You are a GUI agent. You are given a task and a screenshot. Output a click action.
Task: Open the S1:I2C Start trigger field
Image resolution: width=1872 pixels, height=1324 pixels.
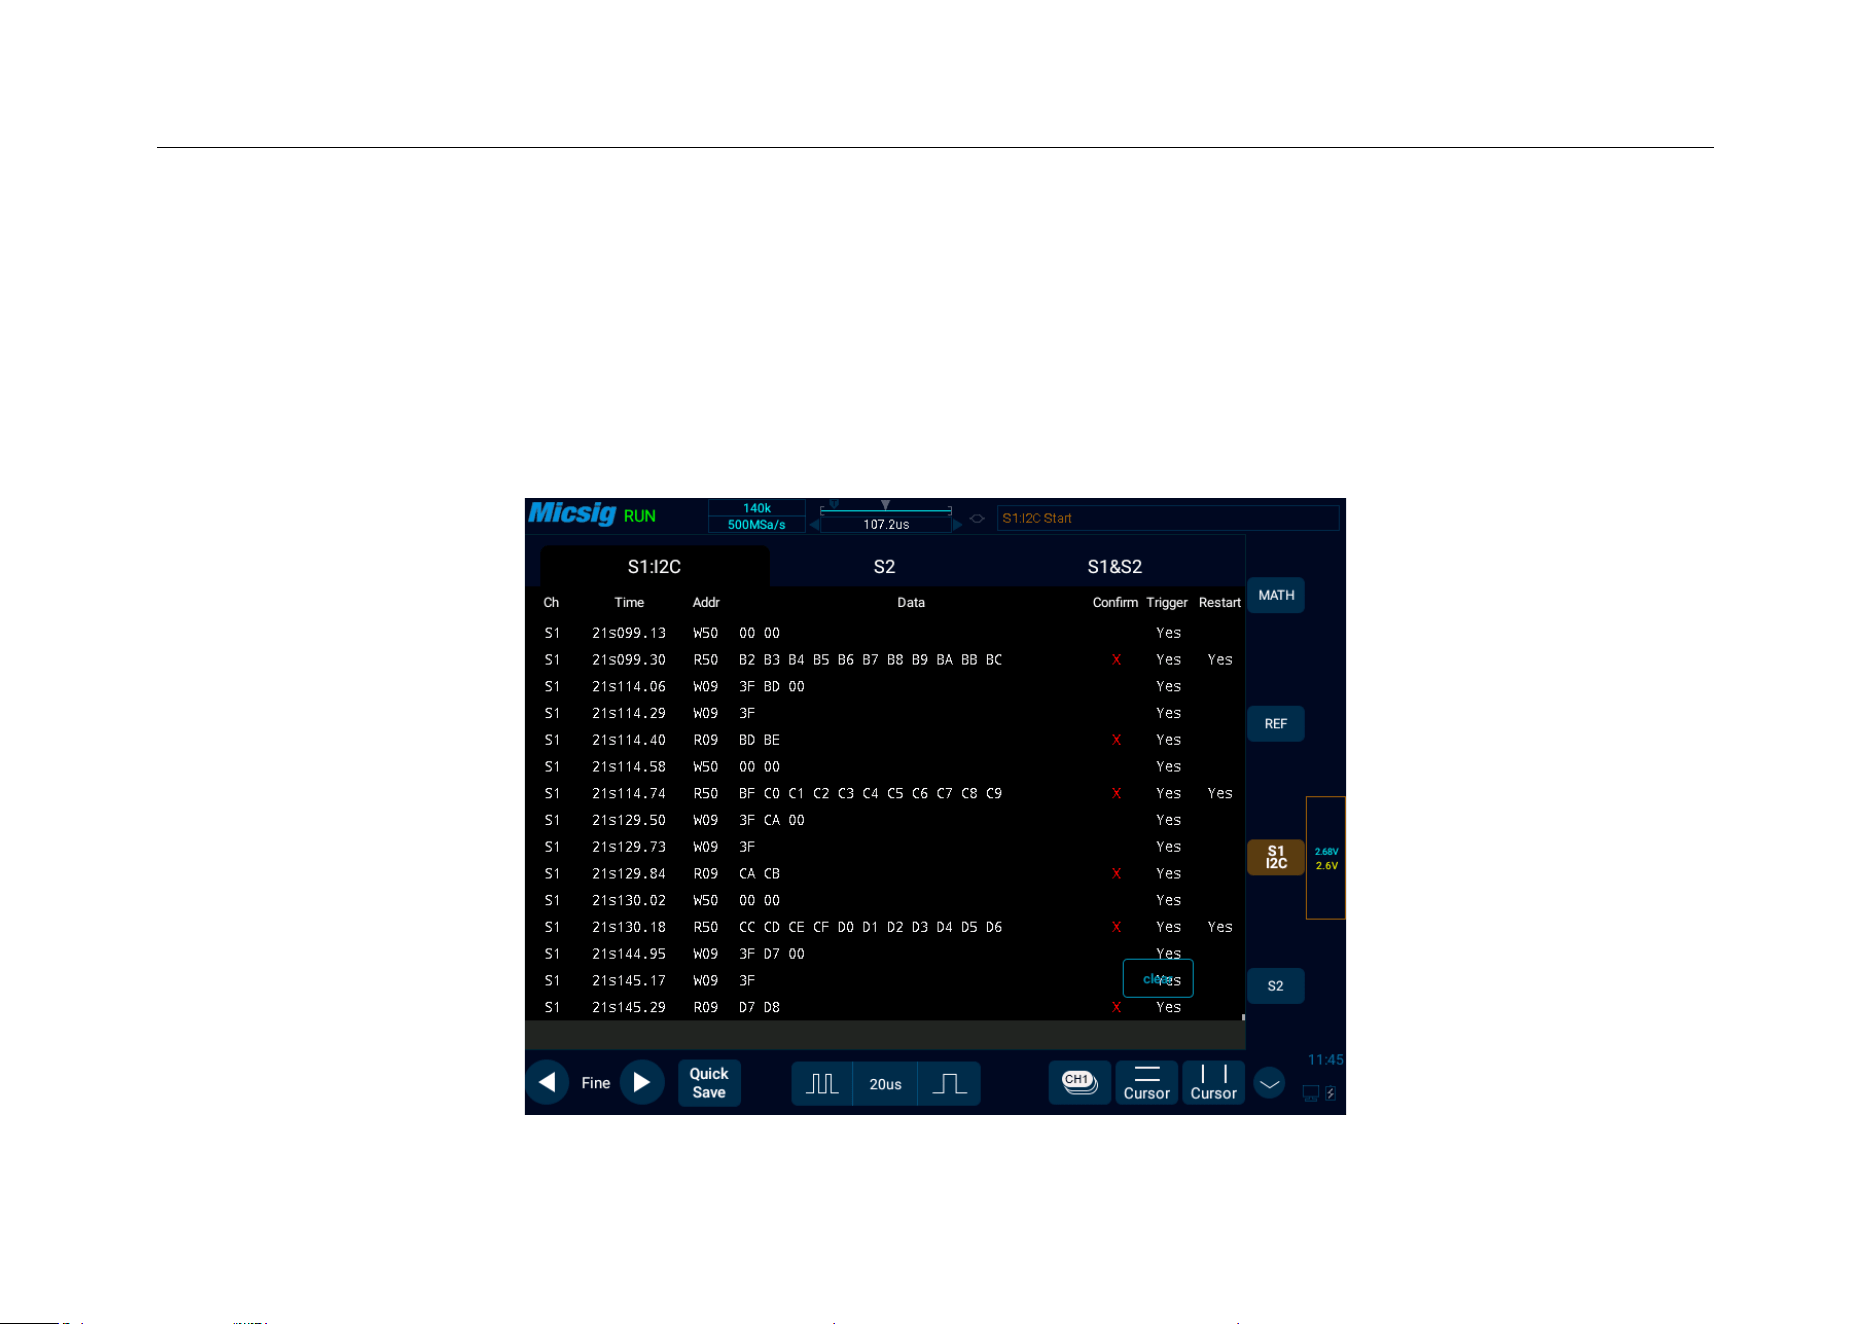pyautogui.click(x=1168, y=518)
